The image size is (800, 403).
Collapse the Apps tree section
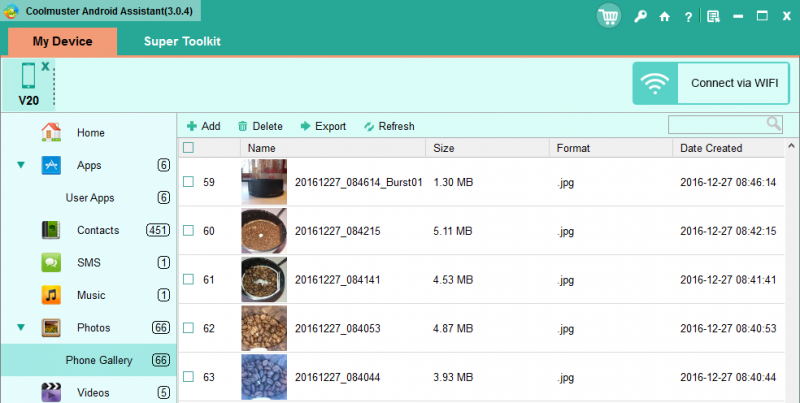click(x=21, y=165)
